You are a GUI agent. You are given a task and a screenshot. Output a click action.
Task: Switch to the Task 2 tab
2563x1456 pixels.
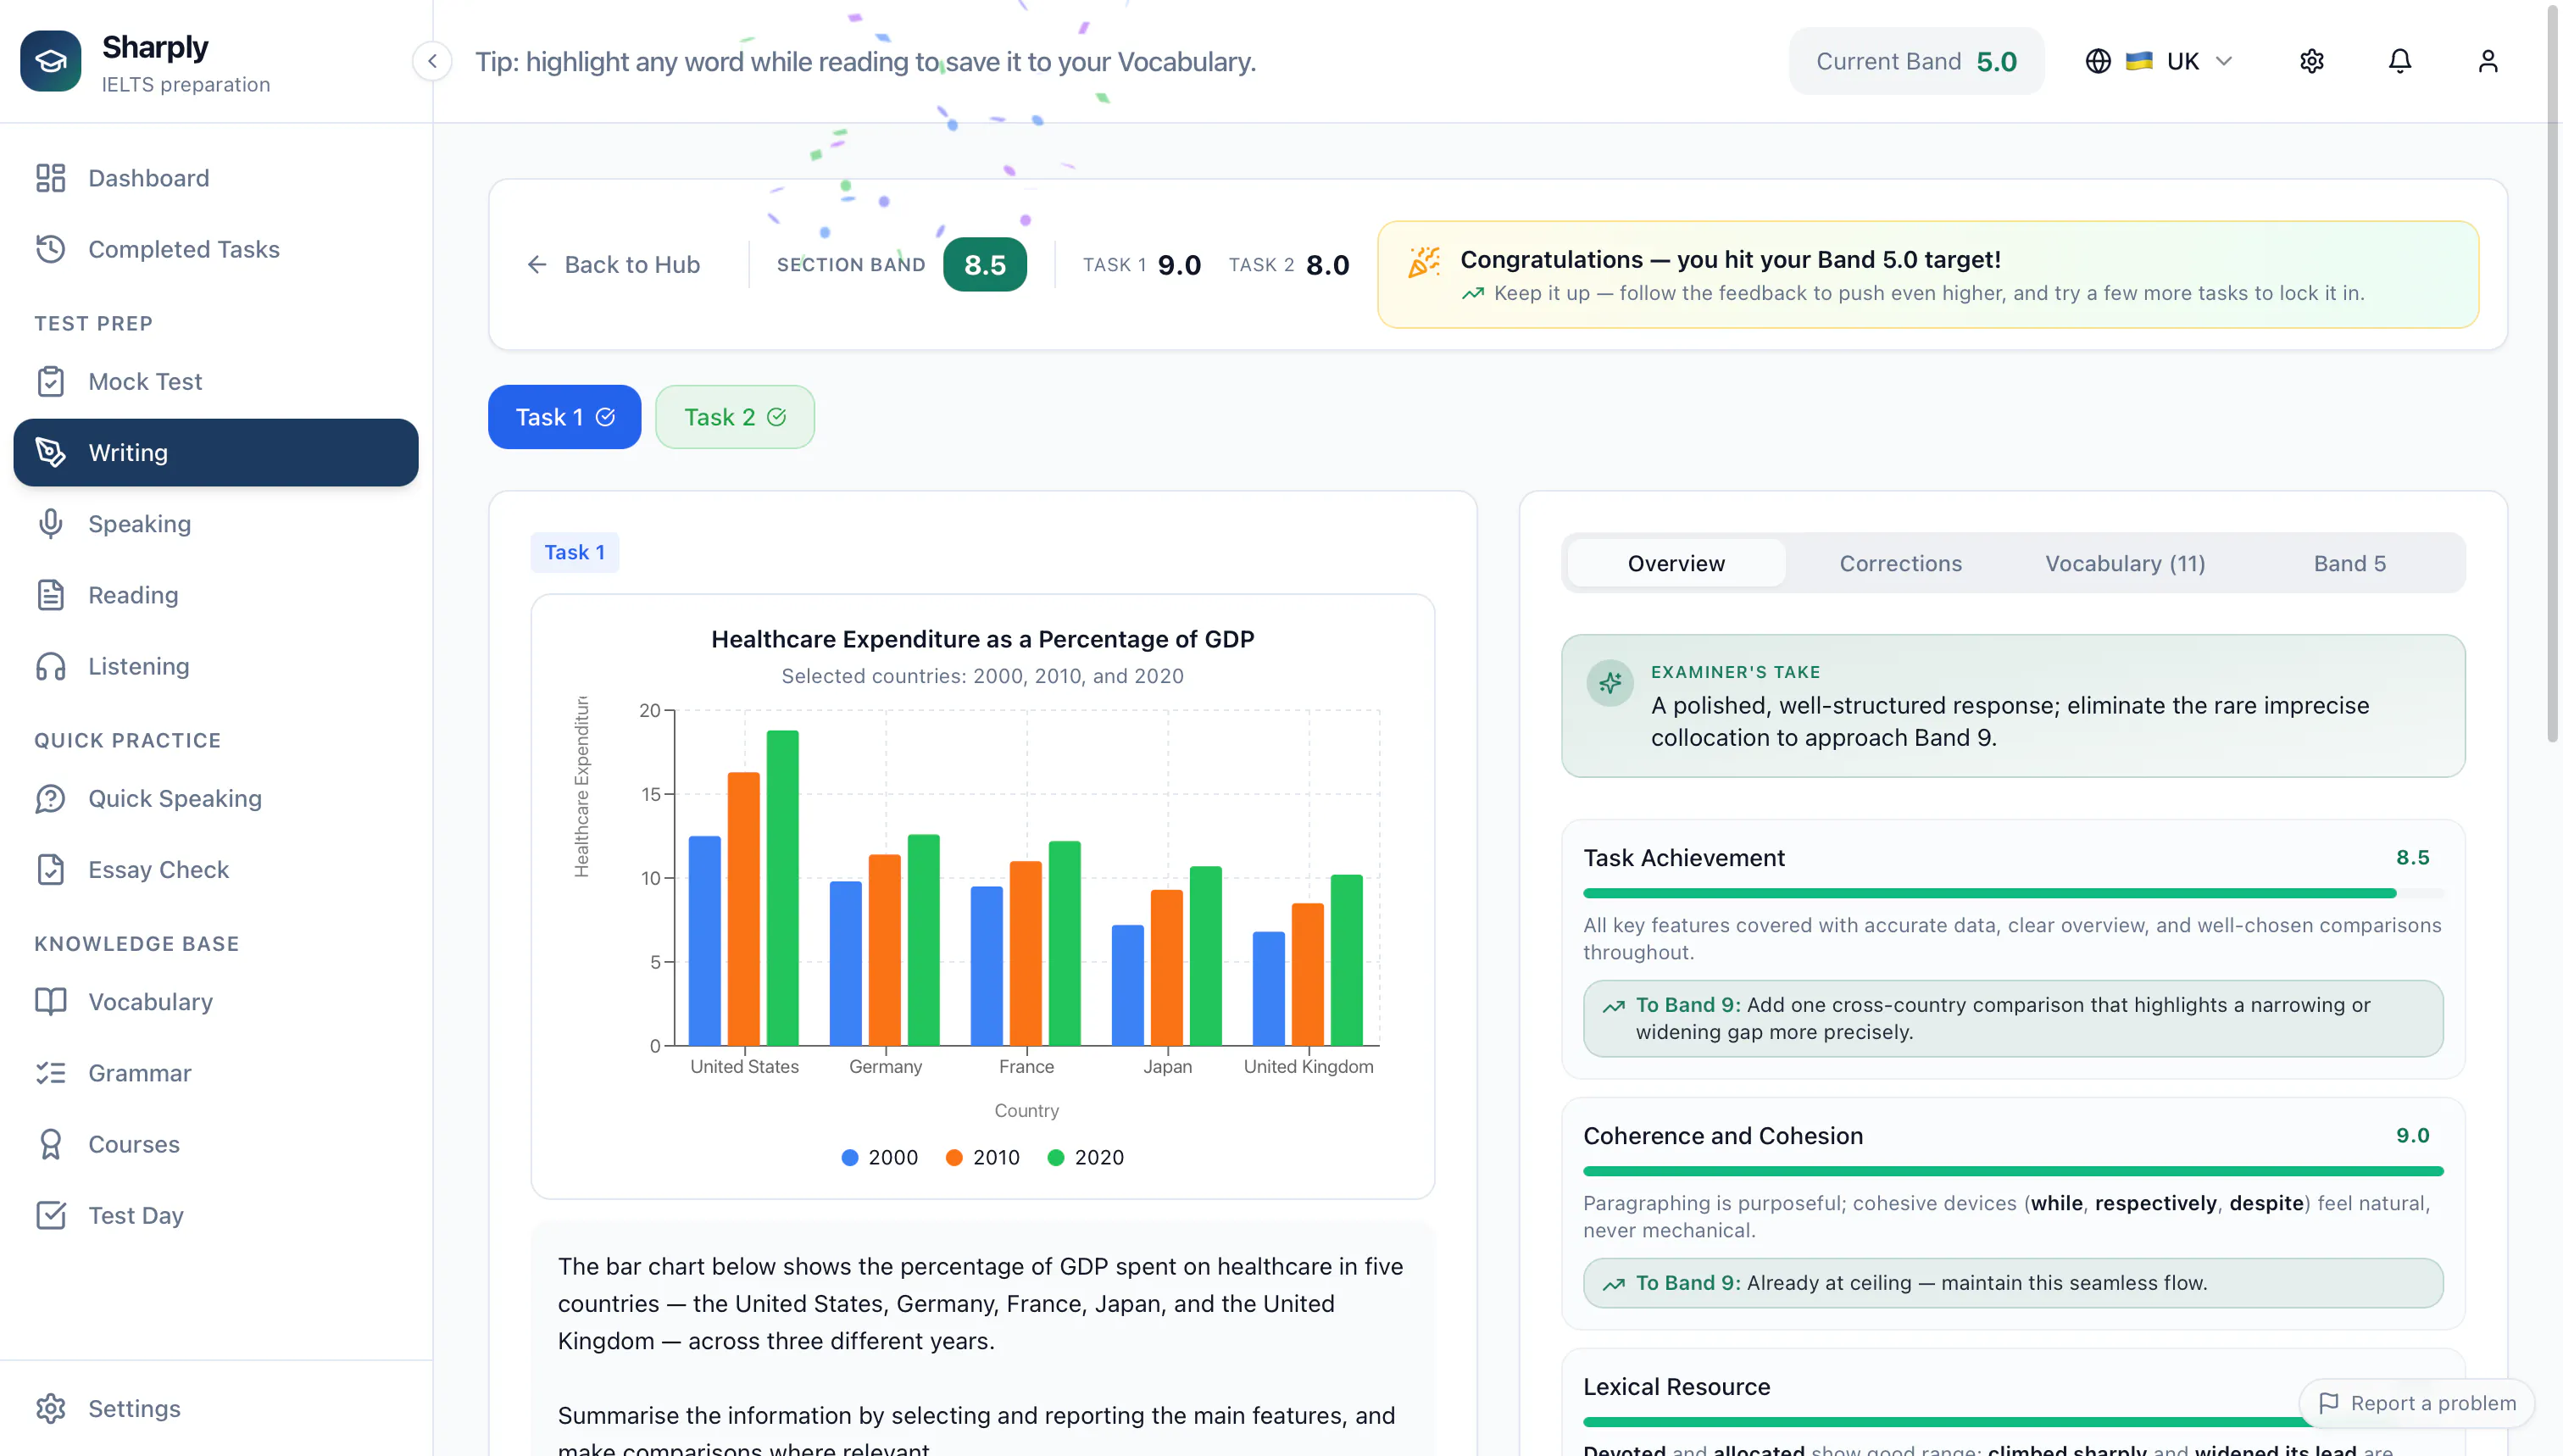(x=735, y=417)
